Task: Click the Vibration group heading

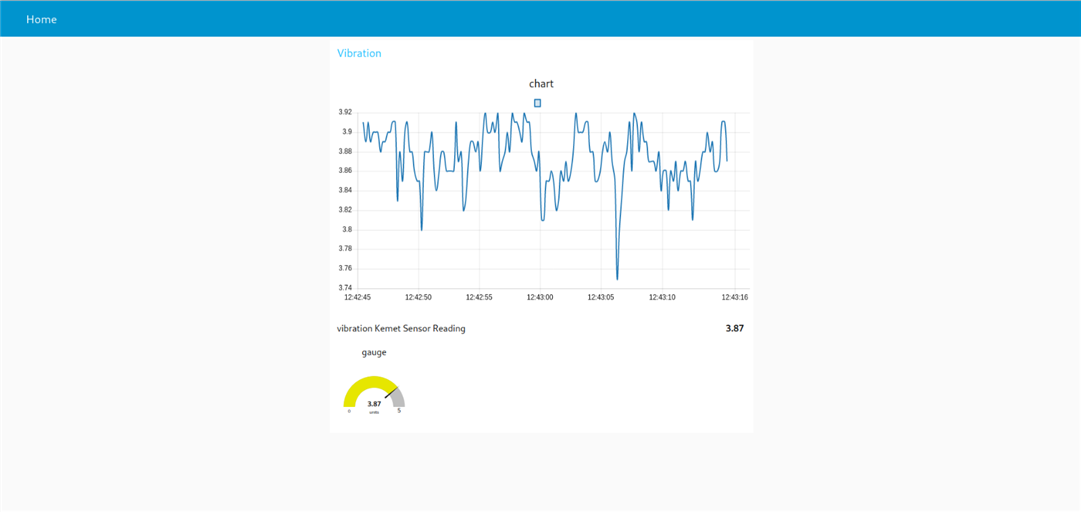Action: [358, 53]
